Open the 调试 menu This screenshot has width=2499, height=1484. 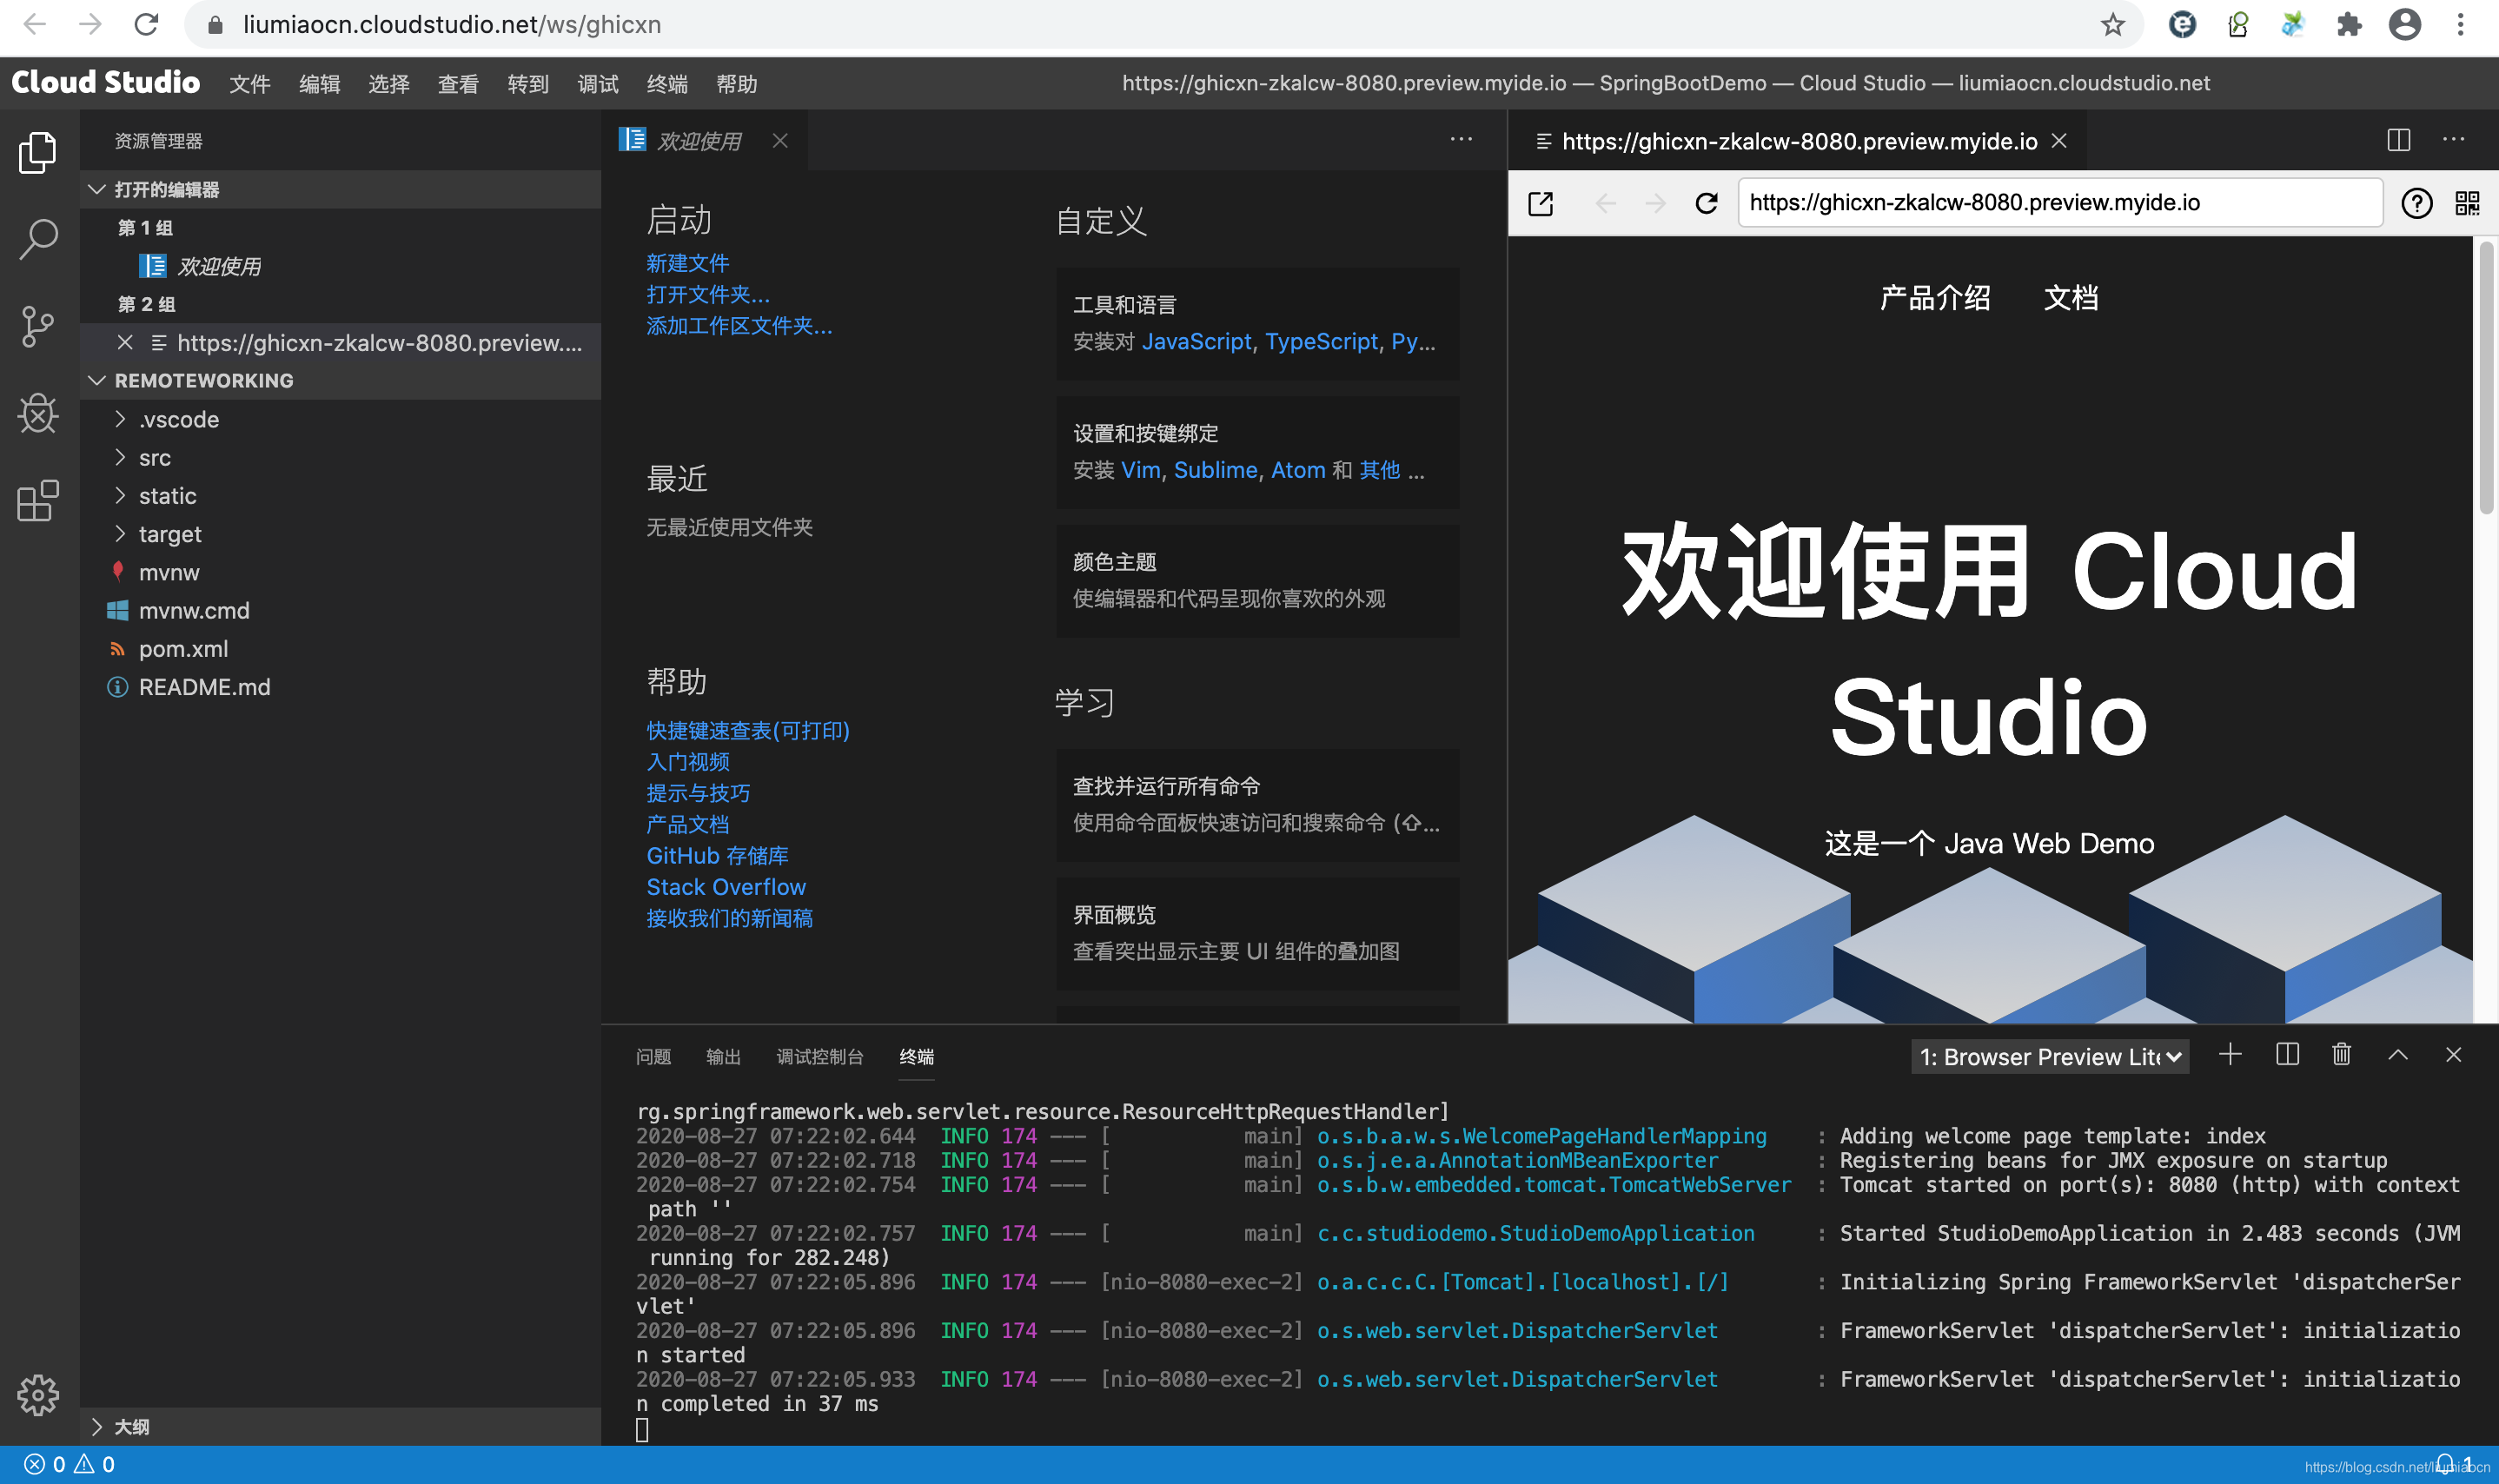[x=598, y=84]
